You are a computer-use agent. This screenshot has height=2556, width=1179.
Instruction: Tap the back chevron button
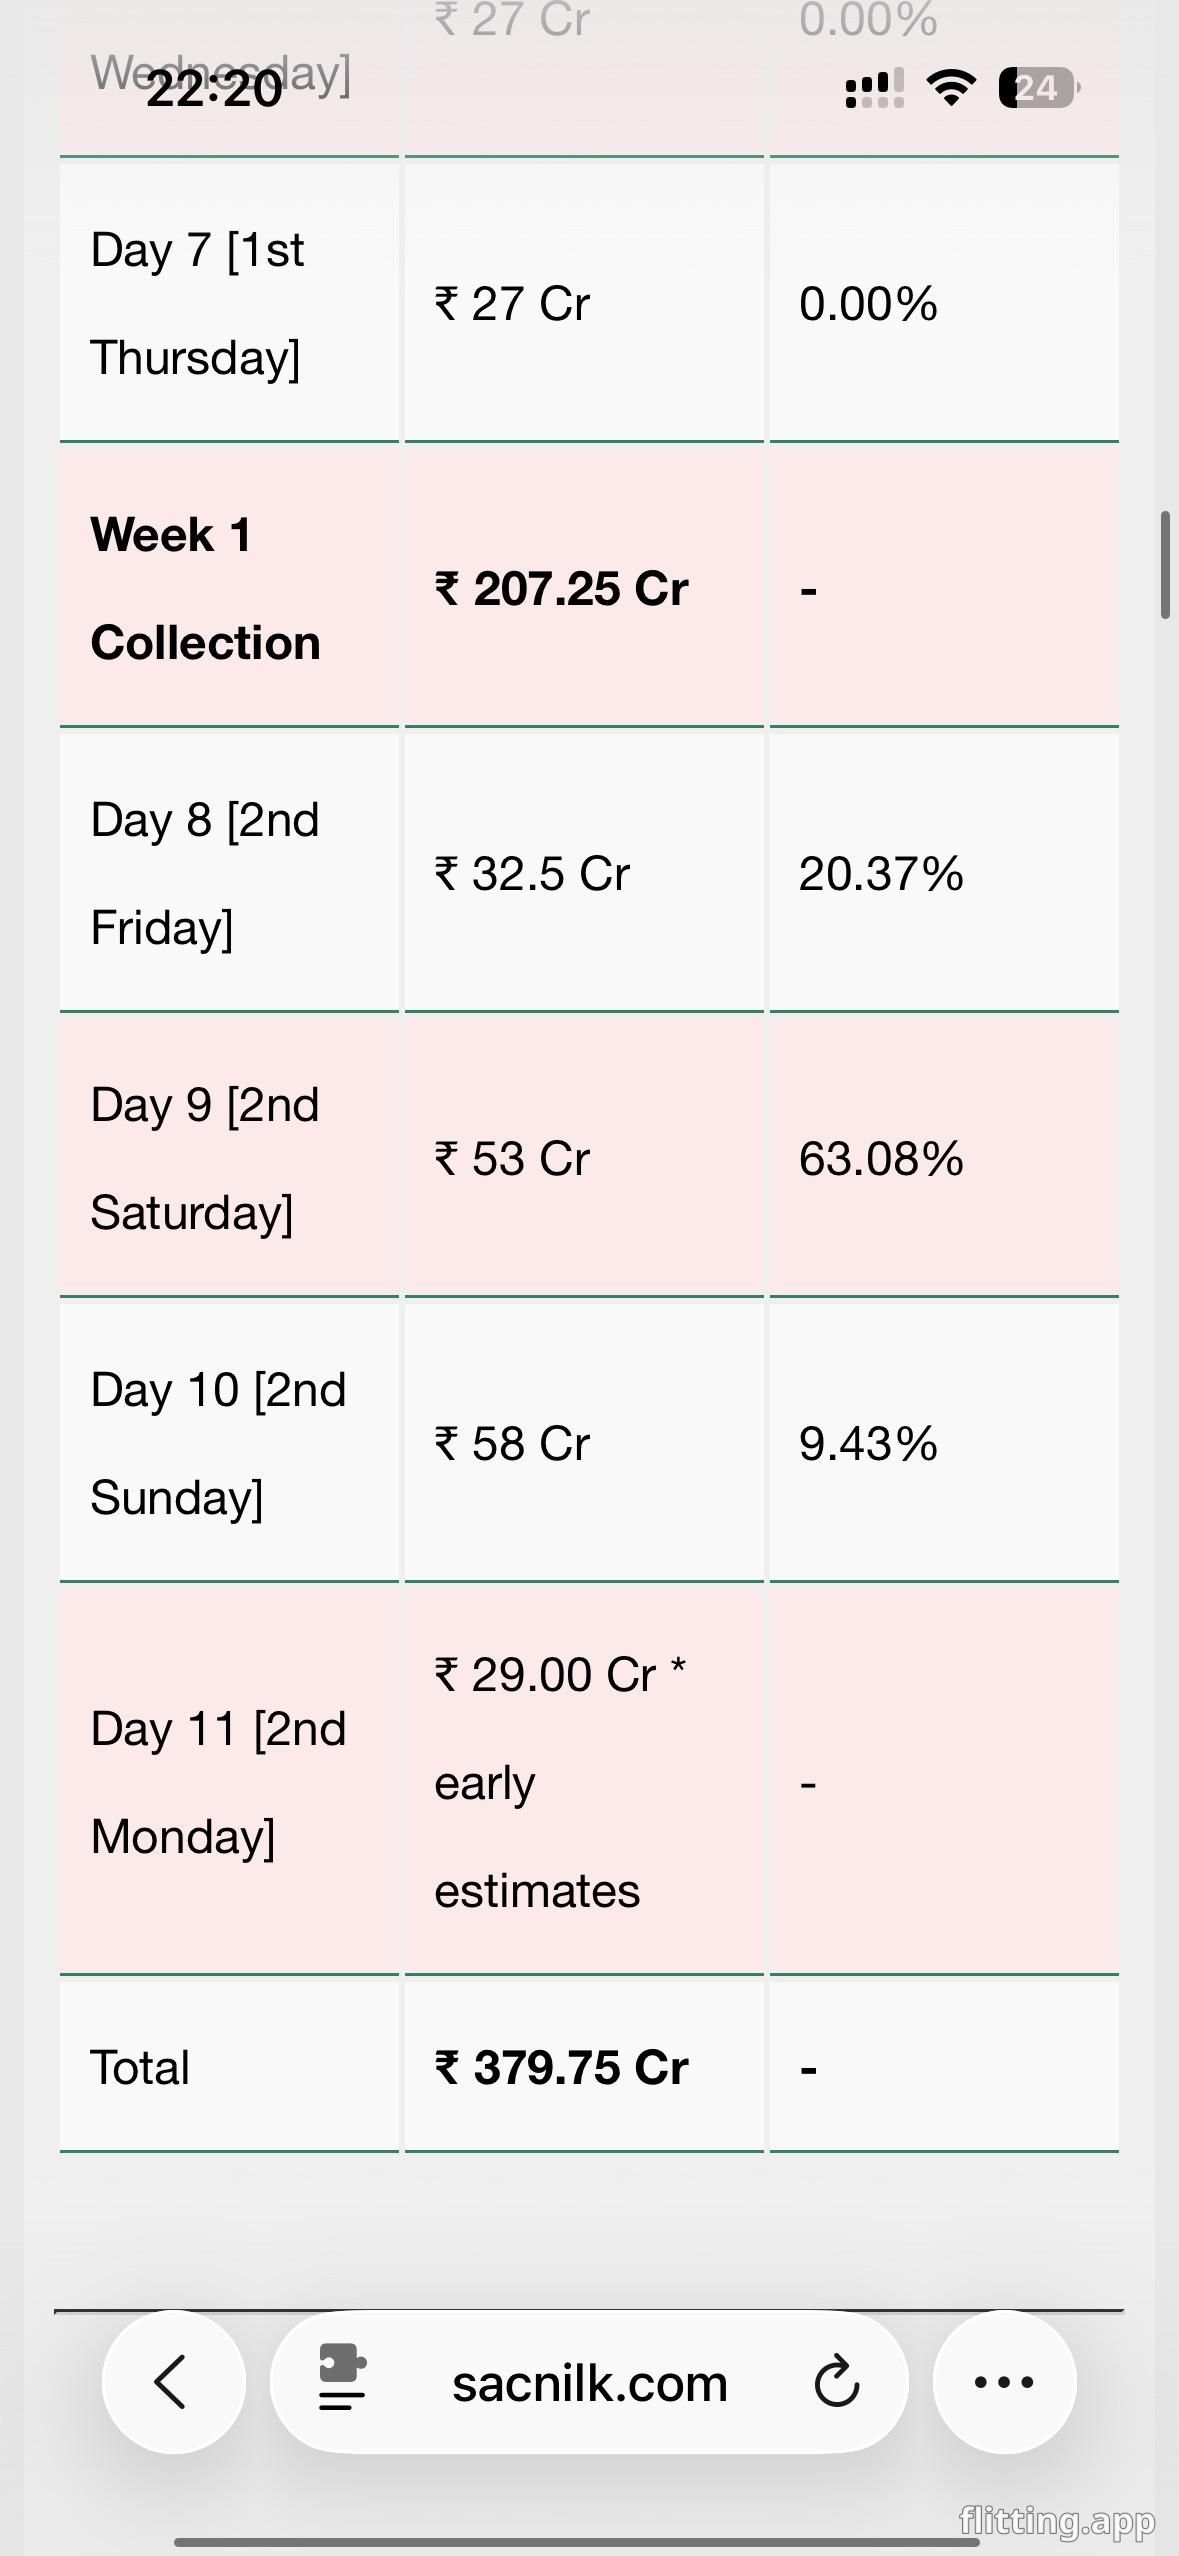(172, 2382)
